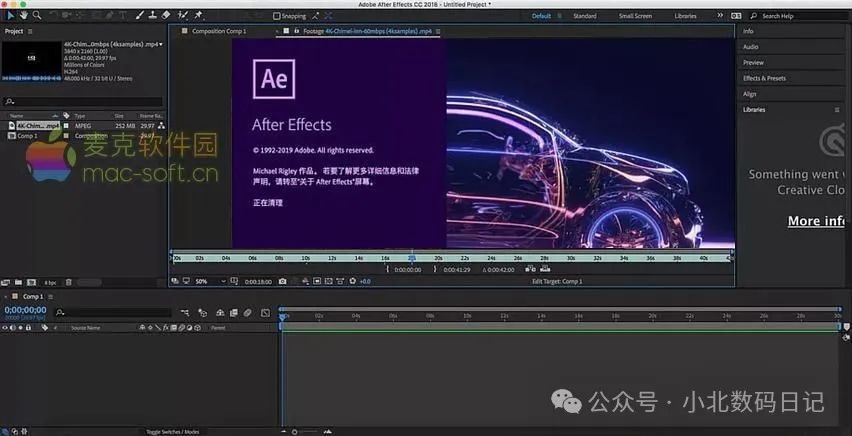Open the Composition Mini-Flowchart icon
Screen dimensions: 852x436
pos(185,313)
